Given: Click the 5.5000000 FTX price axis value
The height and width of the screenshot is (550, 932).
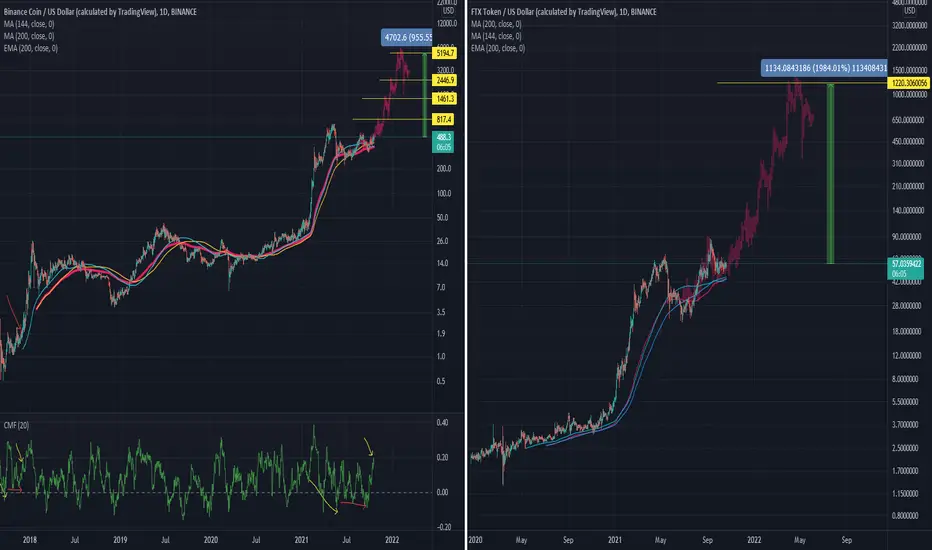Looking at the screenshot, I should tap(906, 402).
